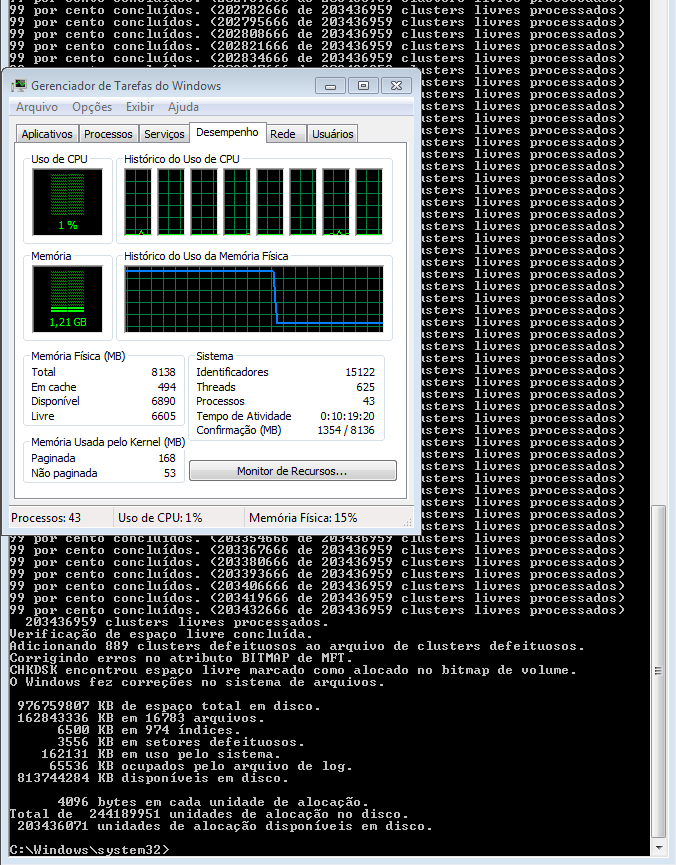676x865 pixels.
Task: Click the line 'Corrigindo erros no atributo BITMAP'
Action: pos(180,658)
